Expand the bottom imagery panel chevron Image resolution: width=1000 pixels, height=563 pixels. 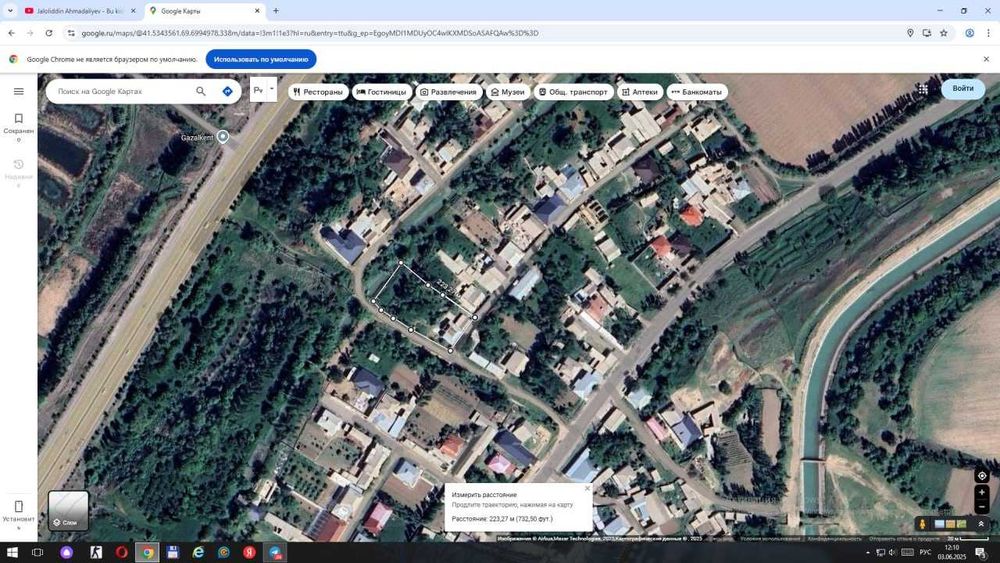(981, 524)
